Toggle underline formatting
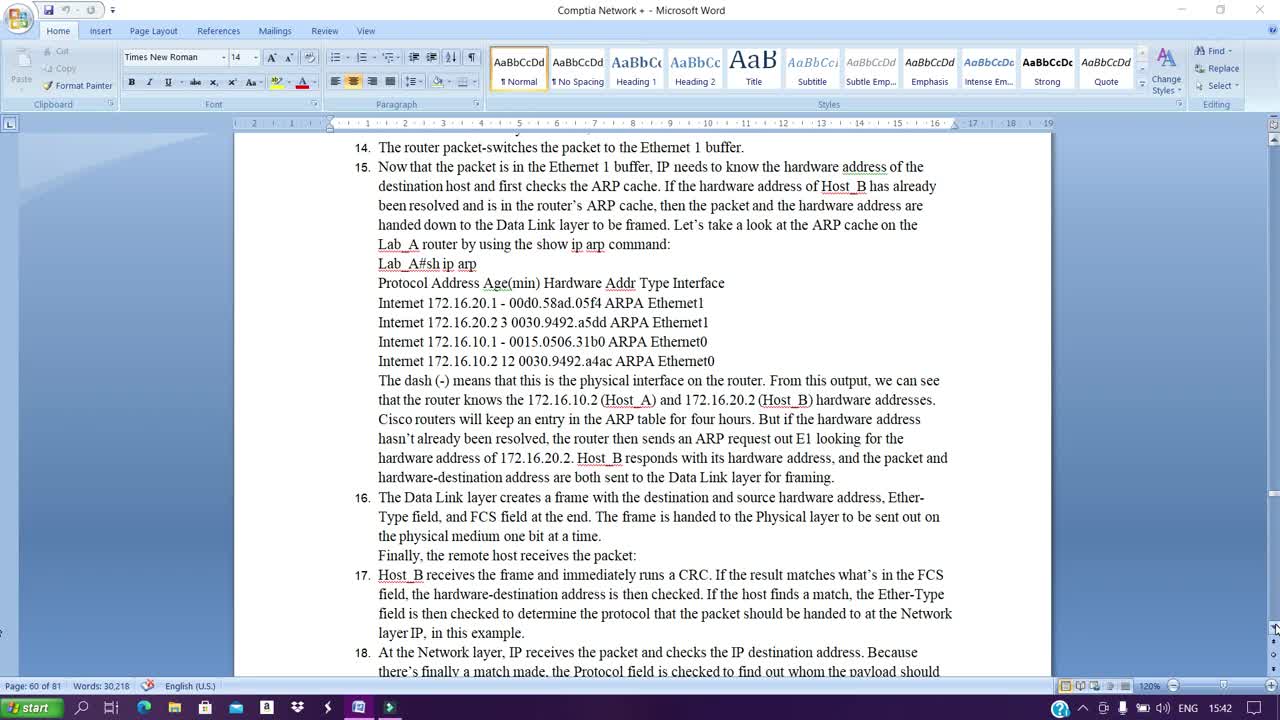Viewport: 1280px width, 720px height. point(170,82)
